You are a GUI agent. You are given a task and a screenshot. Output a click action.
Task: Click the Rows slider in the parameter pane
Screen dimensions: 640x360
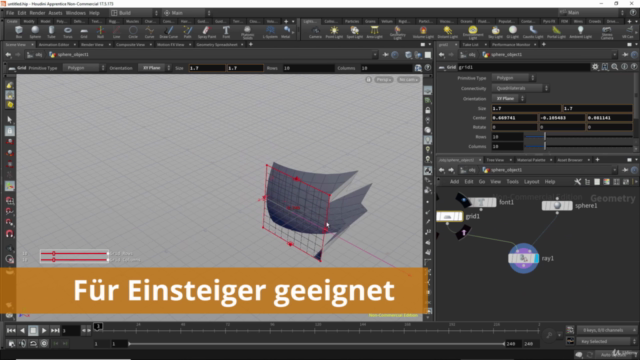click(x=578, y=137)
